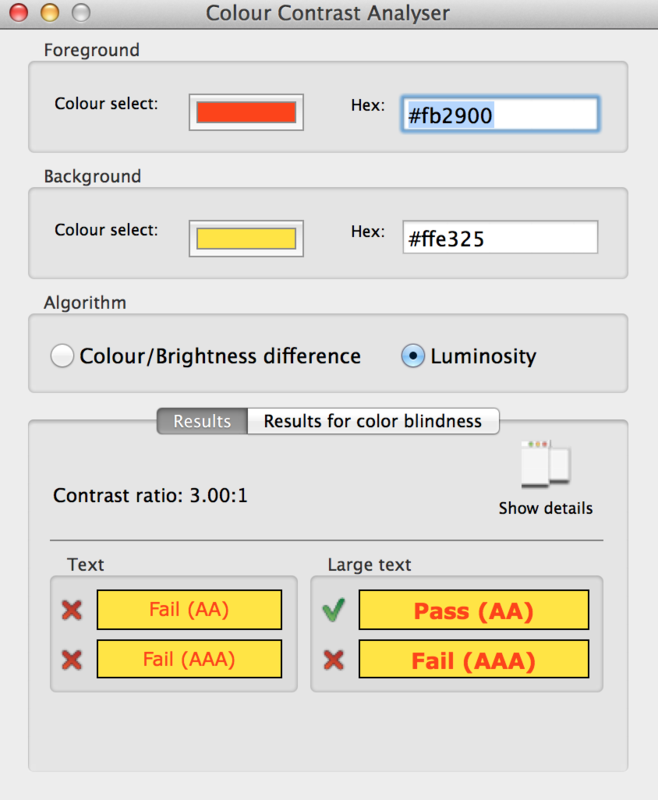Click the Large text Fail (AAA) sample

pos(474,659)
